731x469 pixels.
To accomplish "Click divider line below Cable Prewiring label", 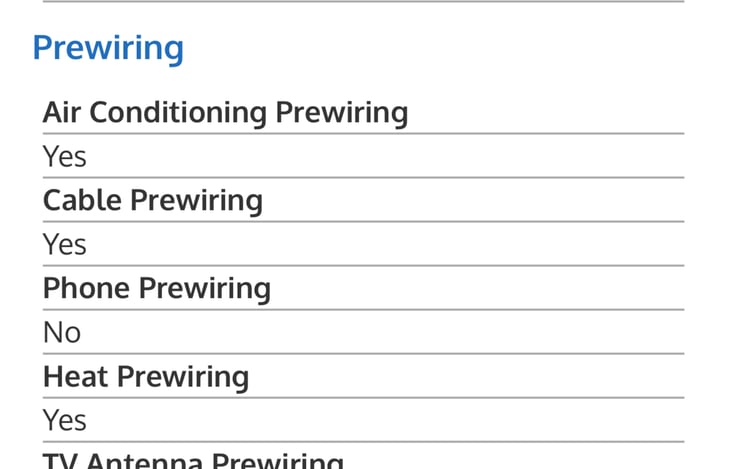I will click(x=365, y=221).
